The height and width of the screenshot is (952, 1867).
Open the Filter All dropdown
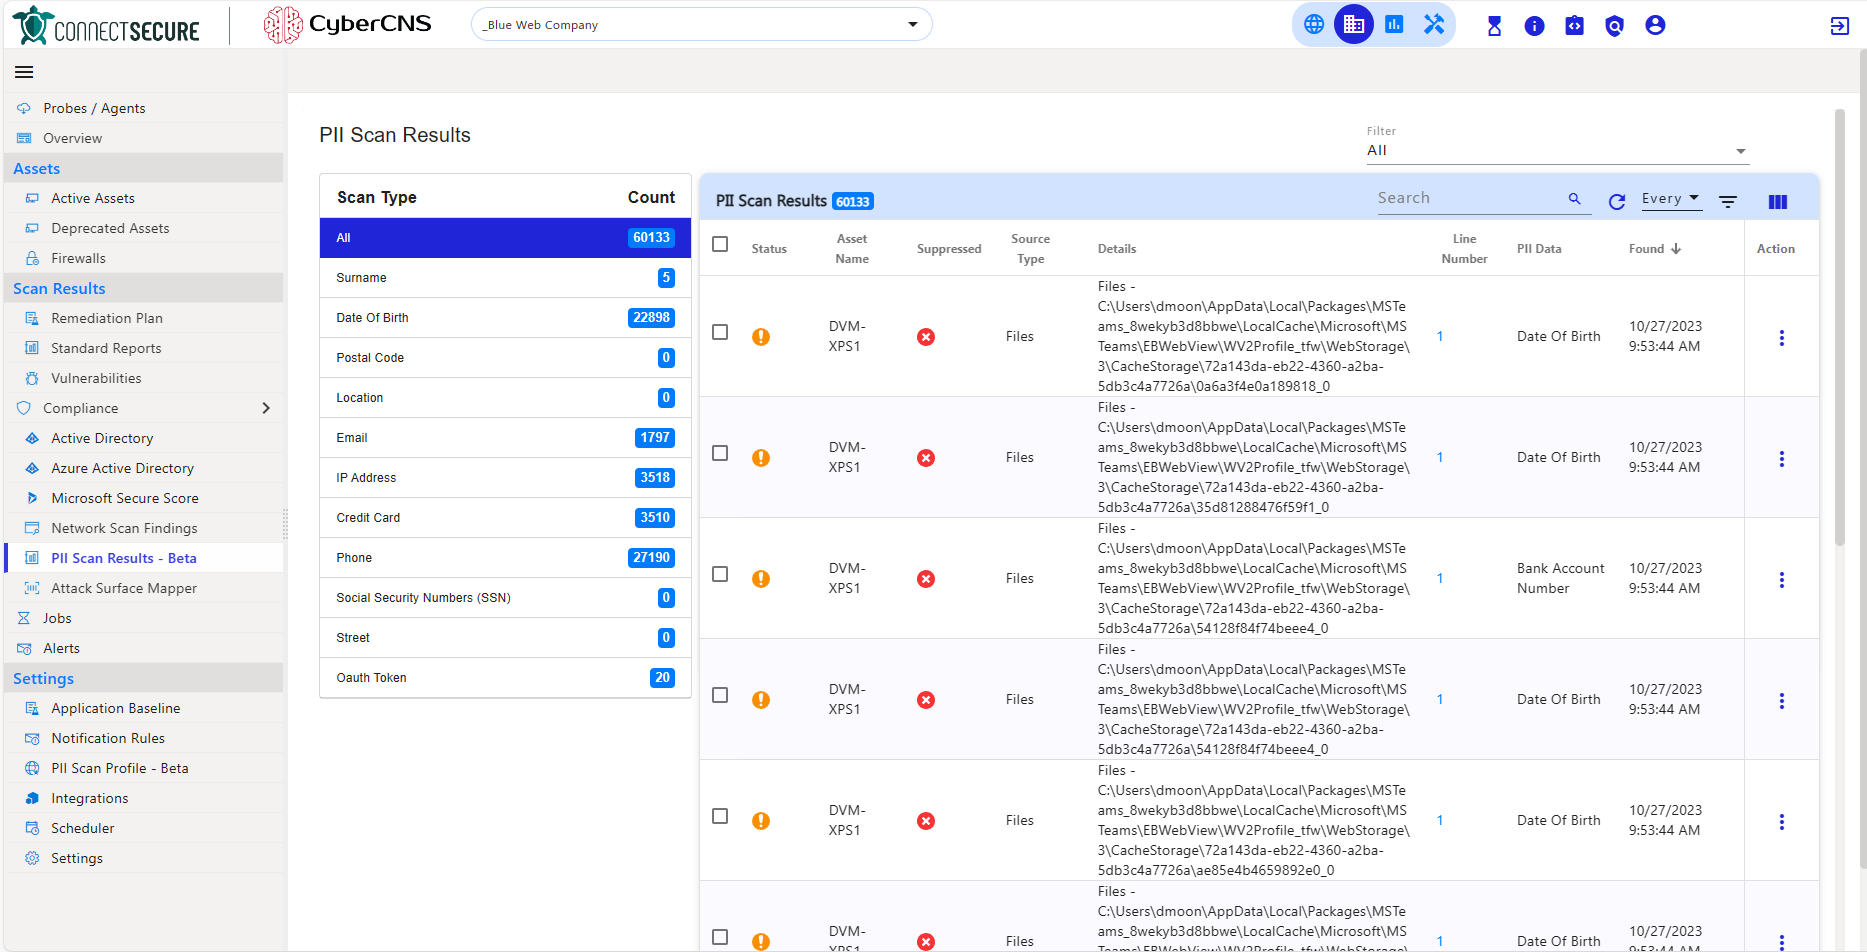(x=1741, y=150)
